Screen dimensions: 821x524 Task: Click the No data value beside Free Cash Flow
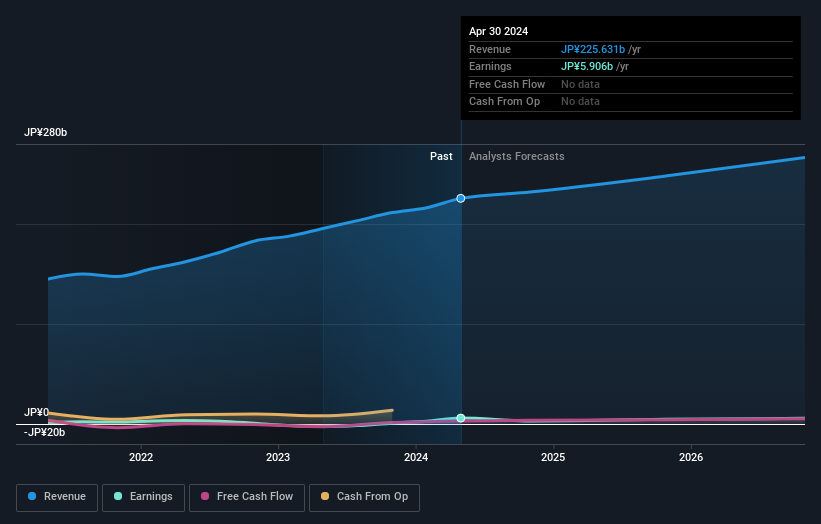pos(580,84)
